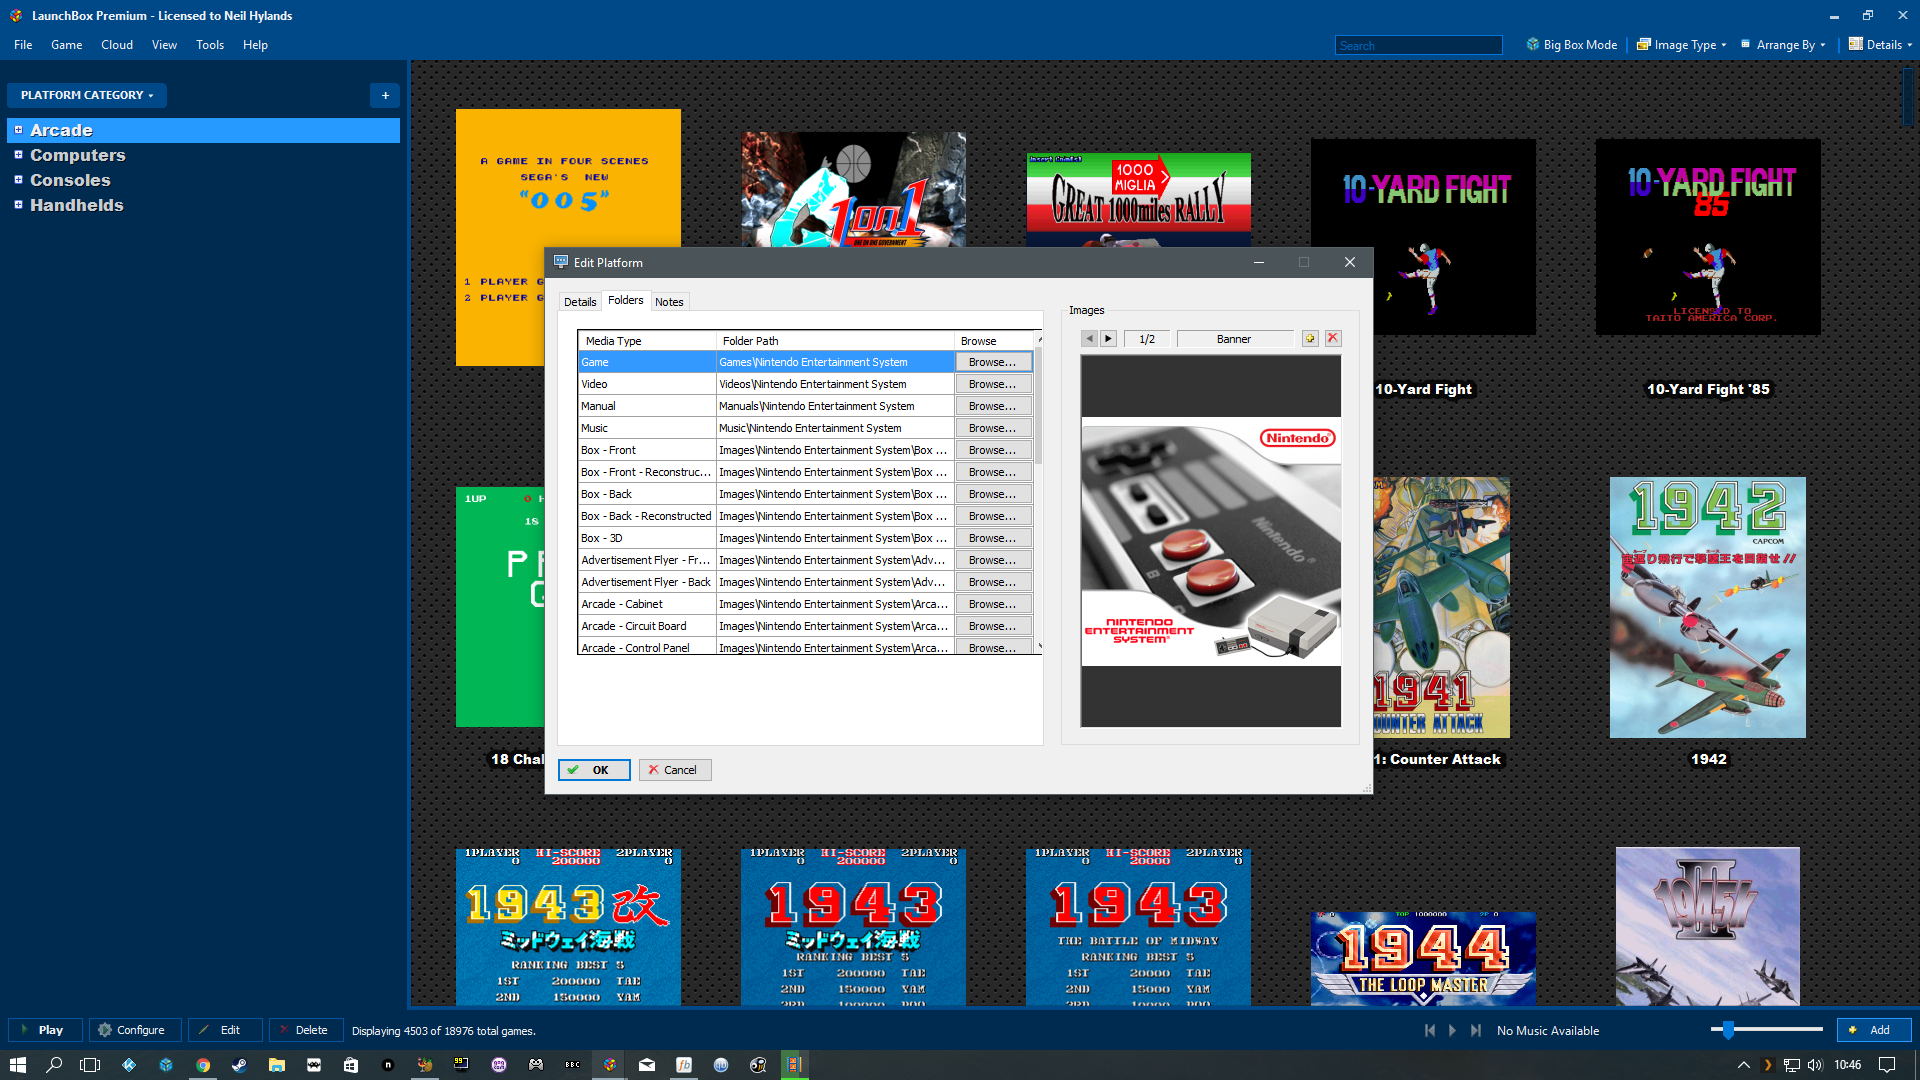1920x1080 pixels.
Task: Open Task View in taskbar
Action: coord(90,1065)
